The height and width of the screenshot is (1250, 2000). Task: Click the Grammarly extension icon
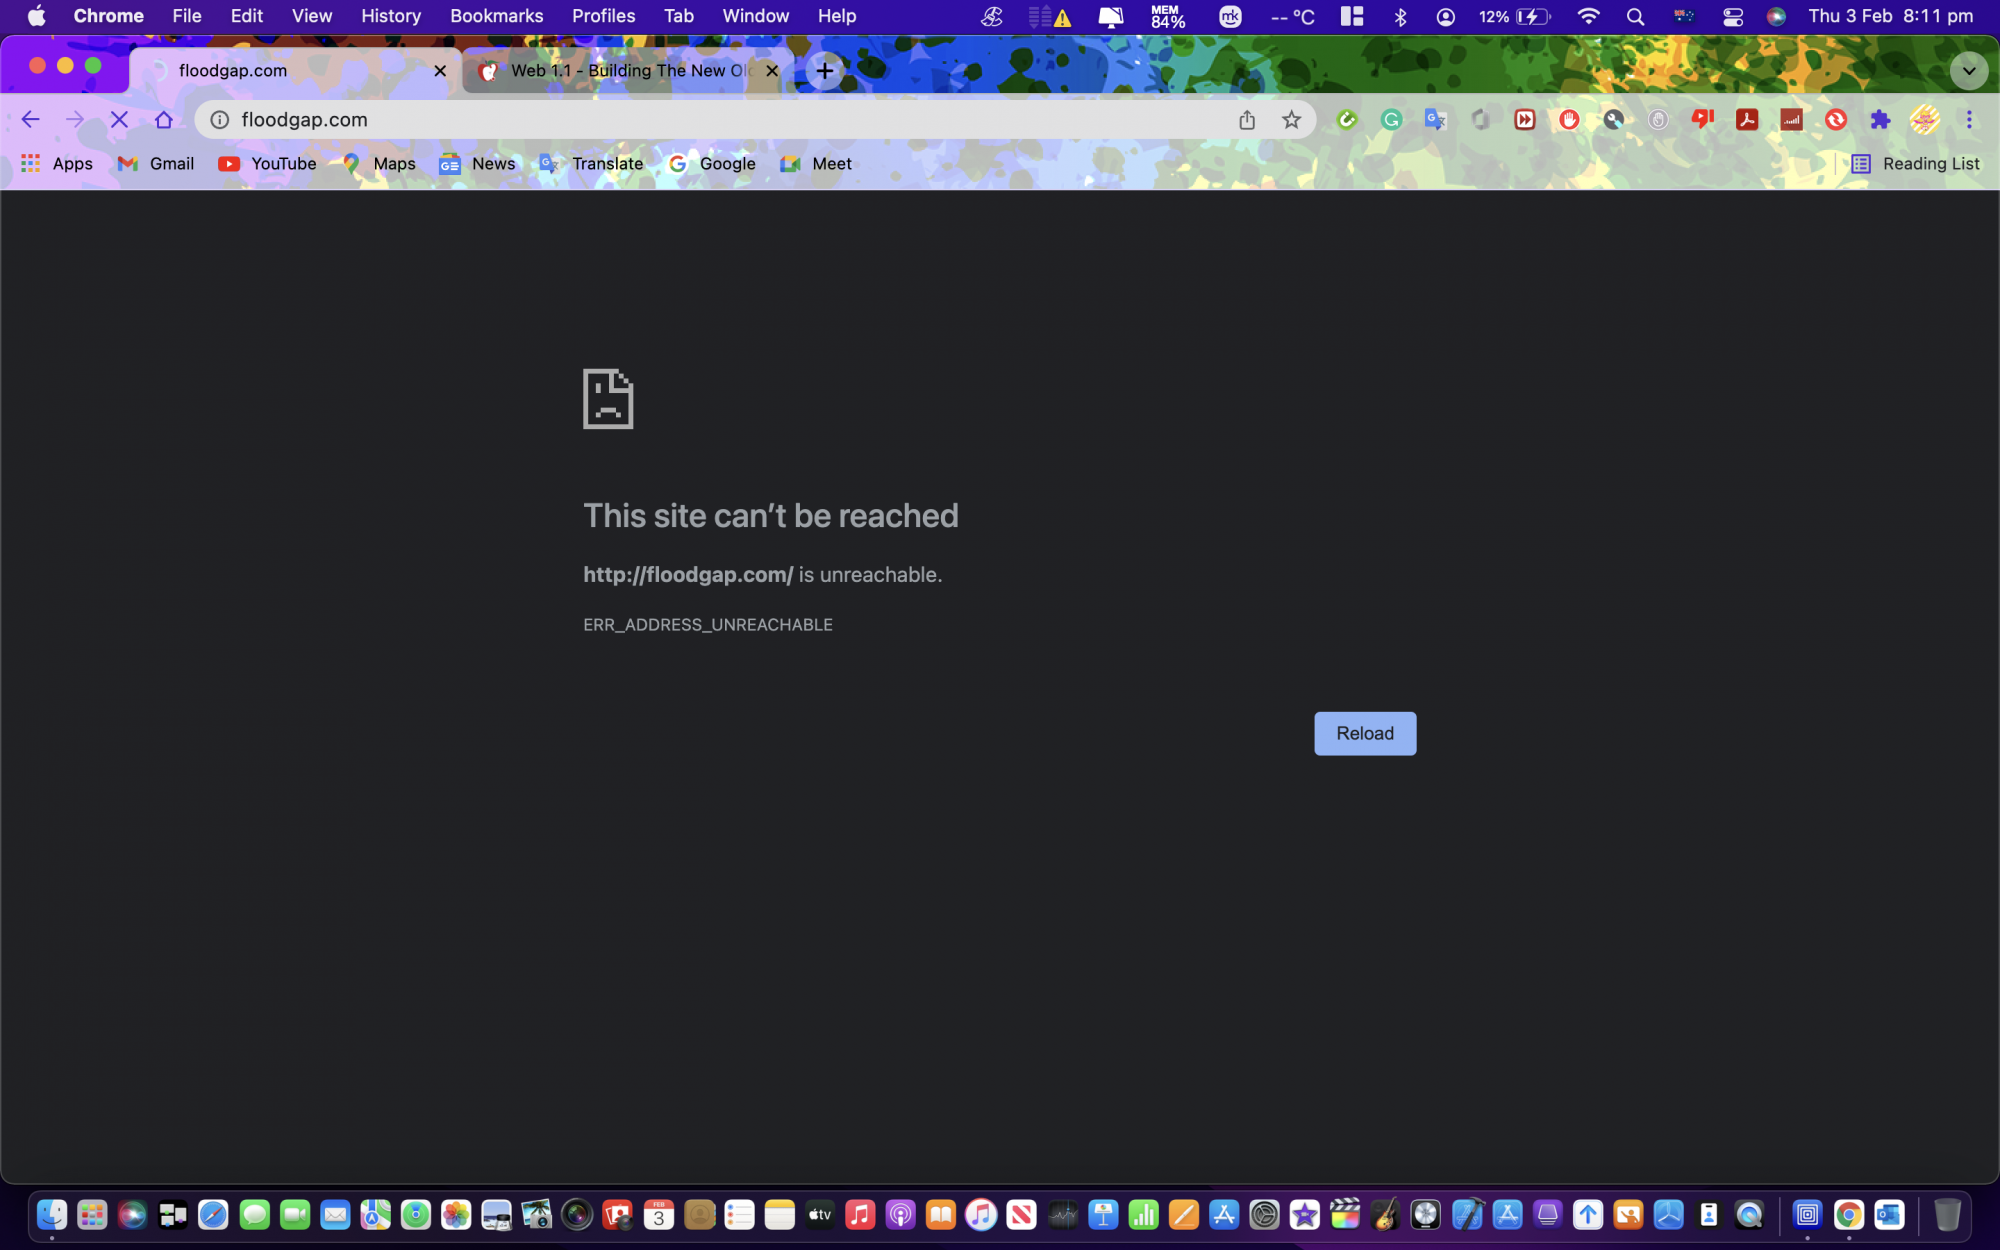[1391, 120]
